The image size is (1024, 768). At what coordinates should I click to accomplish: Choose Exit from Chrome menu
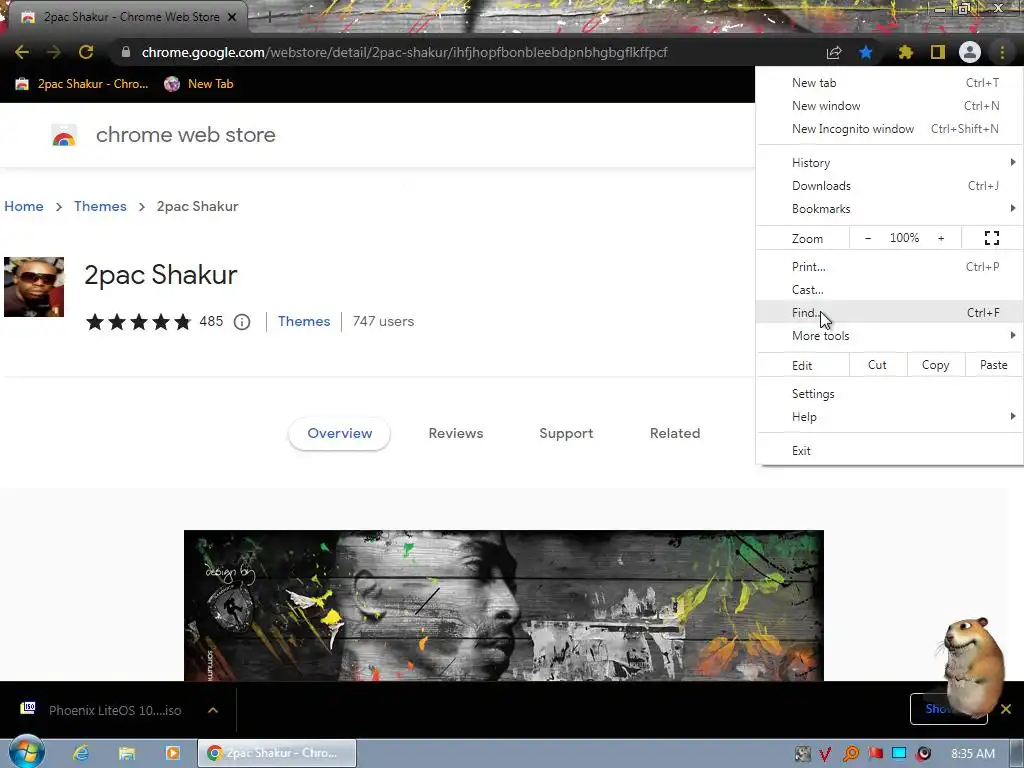click(889, 451)
